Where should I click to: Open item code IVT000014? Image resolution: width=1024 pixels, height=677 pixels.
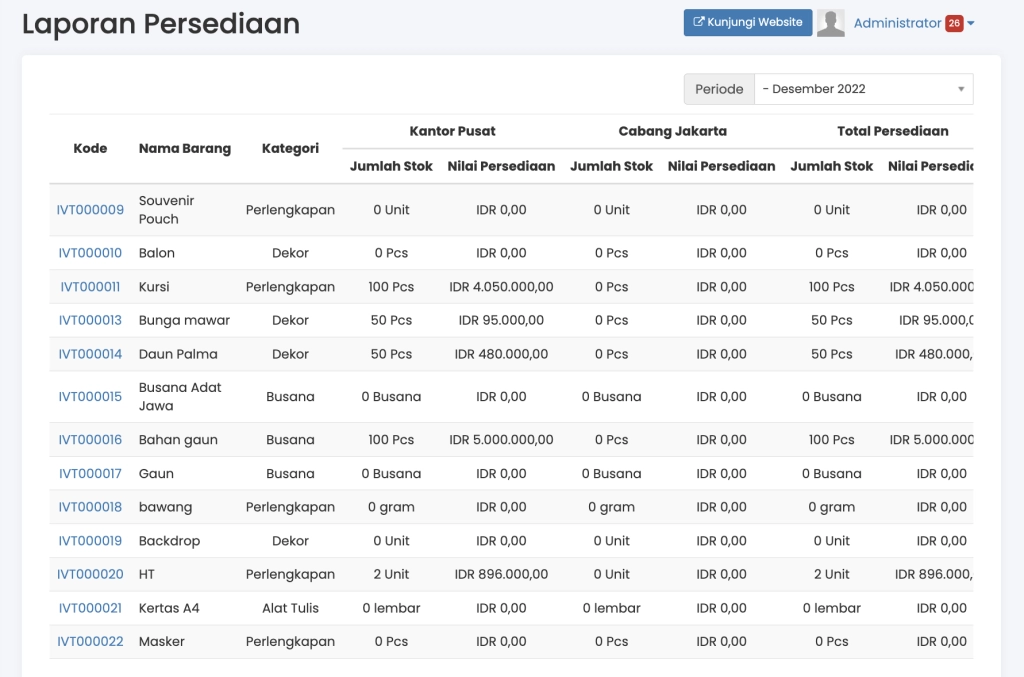(x=90, y=354)
